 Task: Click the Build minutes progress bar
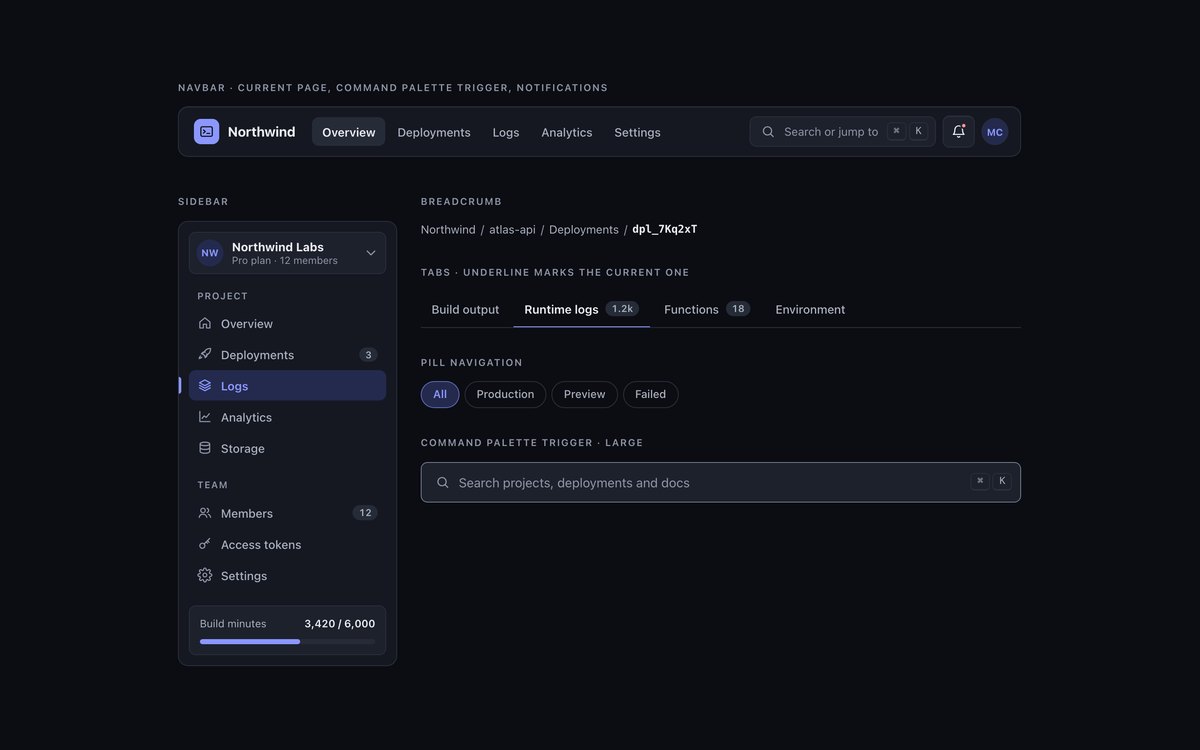pyautogui.click(x=287, y=642)
